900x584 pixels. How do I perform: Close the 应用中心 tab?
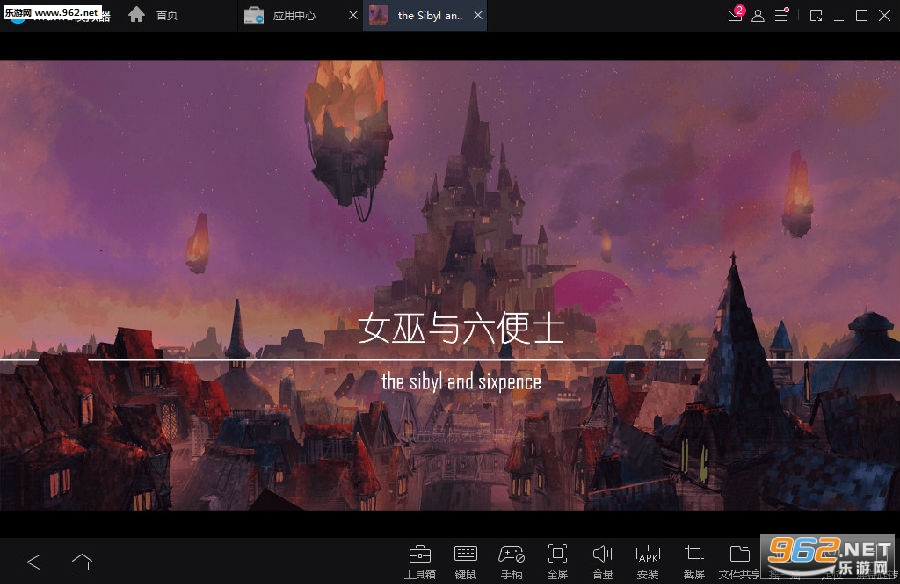354,16
